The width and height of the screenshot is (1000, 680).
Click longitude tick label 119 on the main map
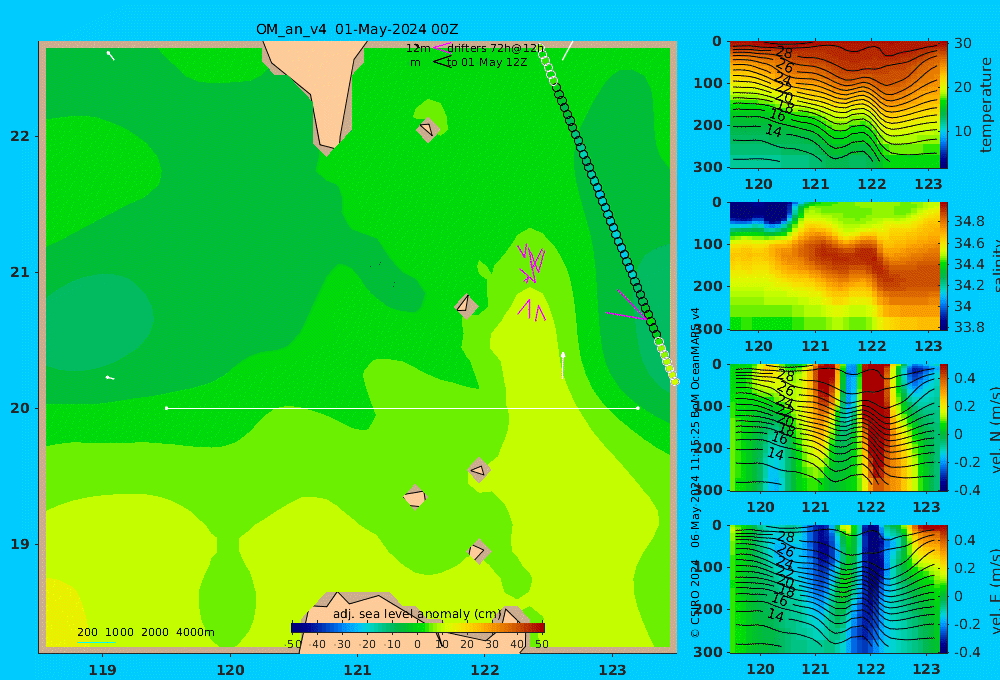point(102,670)
